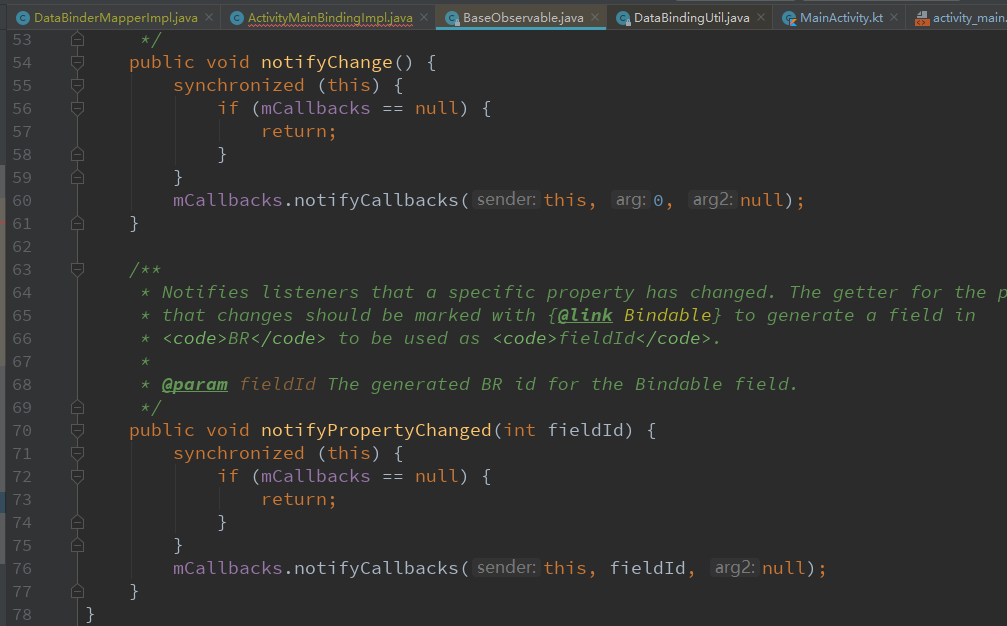Click the 'sender:' parameter hint on line 60
This screenshot has width=1007, height=626.
(x=506, y=200)
